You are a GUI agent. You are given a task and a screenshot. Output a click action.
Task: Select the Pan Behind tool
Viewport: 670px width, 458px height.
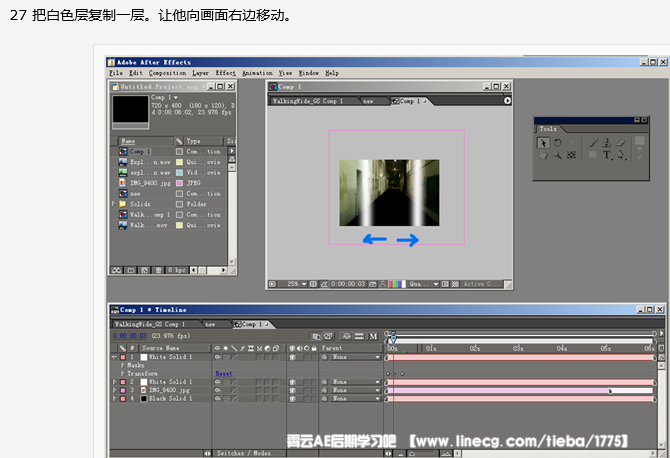click(x=571, y=155)
